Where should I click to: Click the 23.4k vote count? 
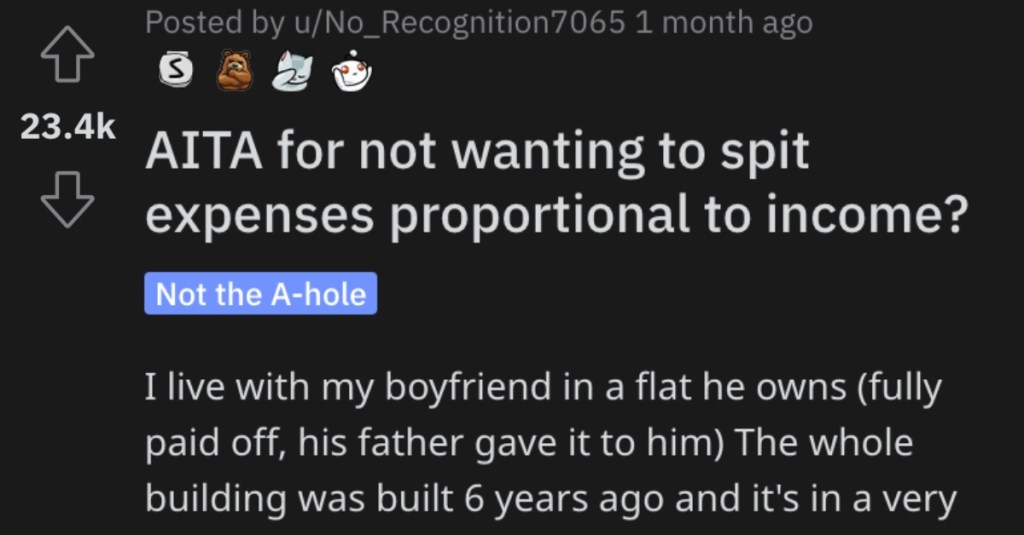click(x=68, y=127)
